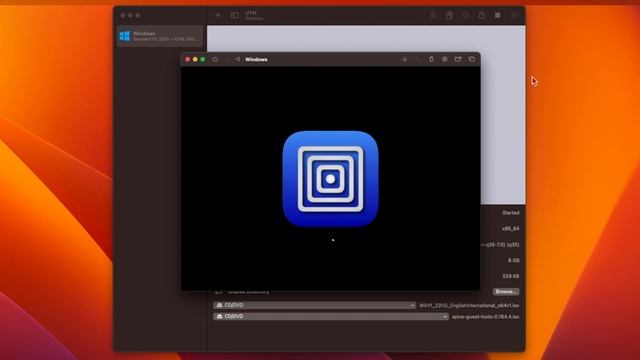Move the selected VM document icon
Screen dimensions: 640x360
click(x=466, y=16)
